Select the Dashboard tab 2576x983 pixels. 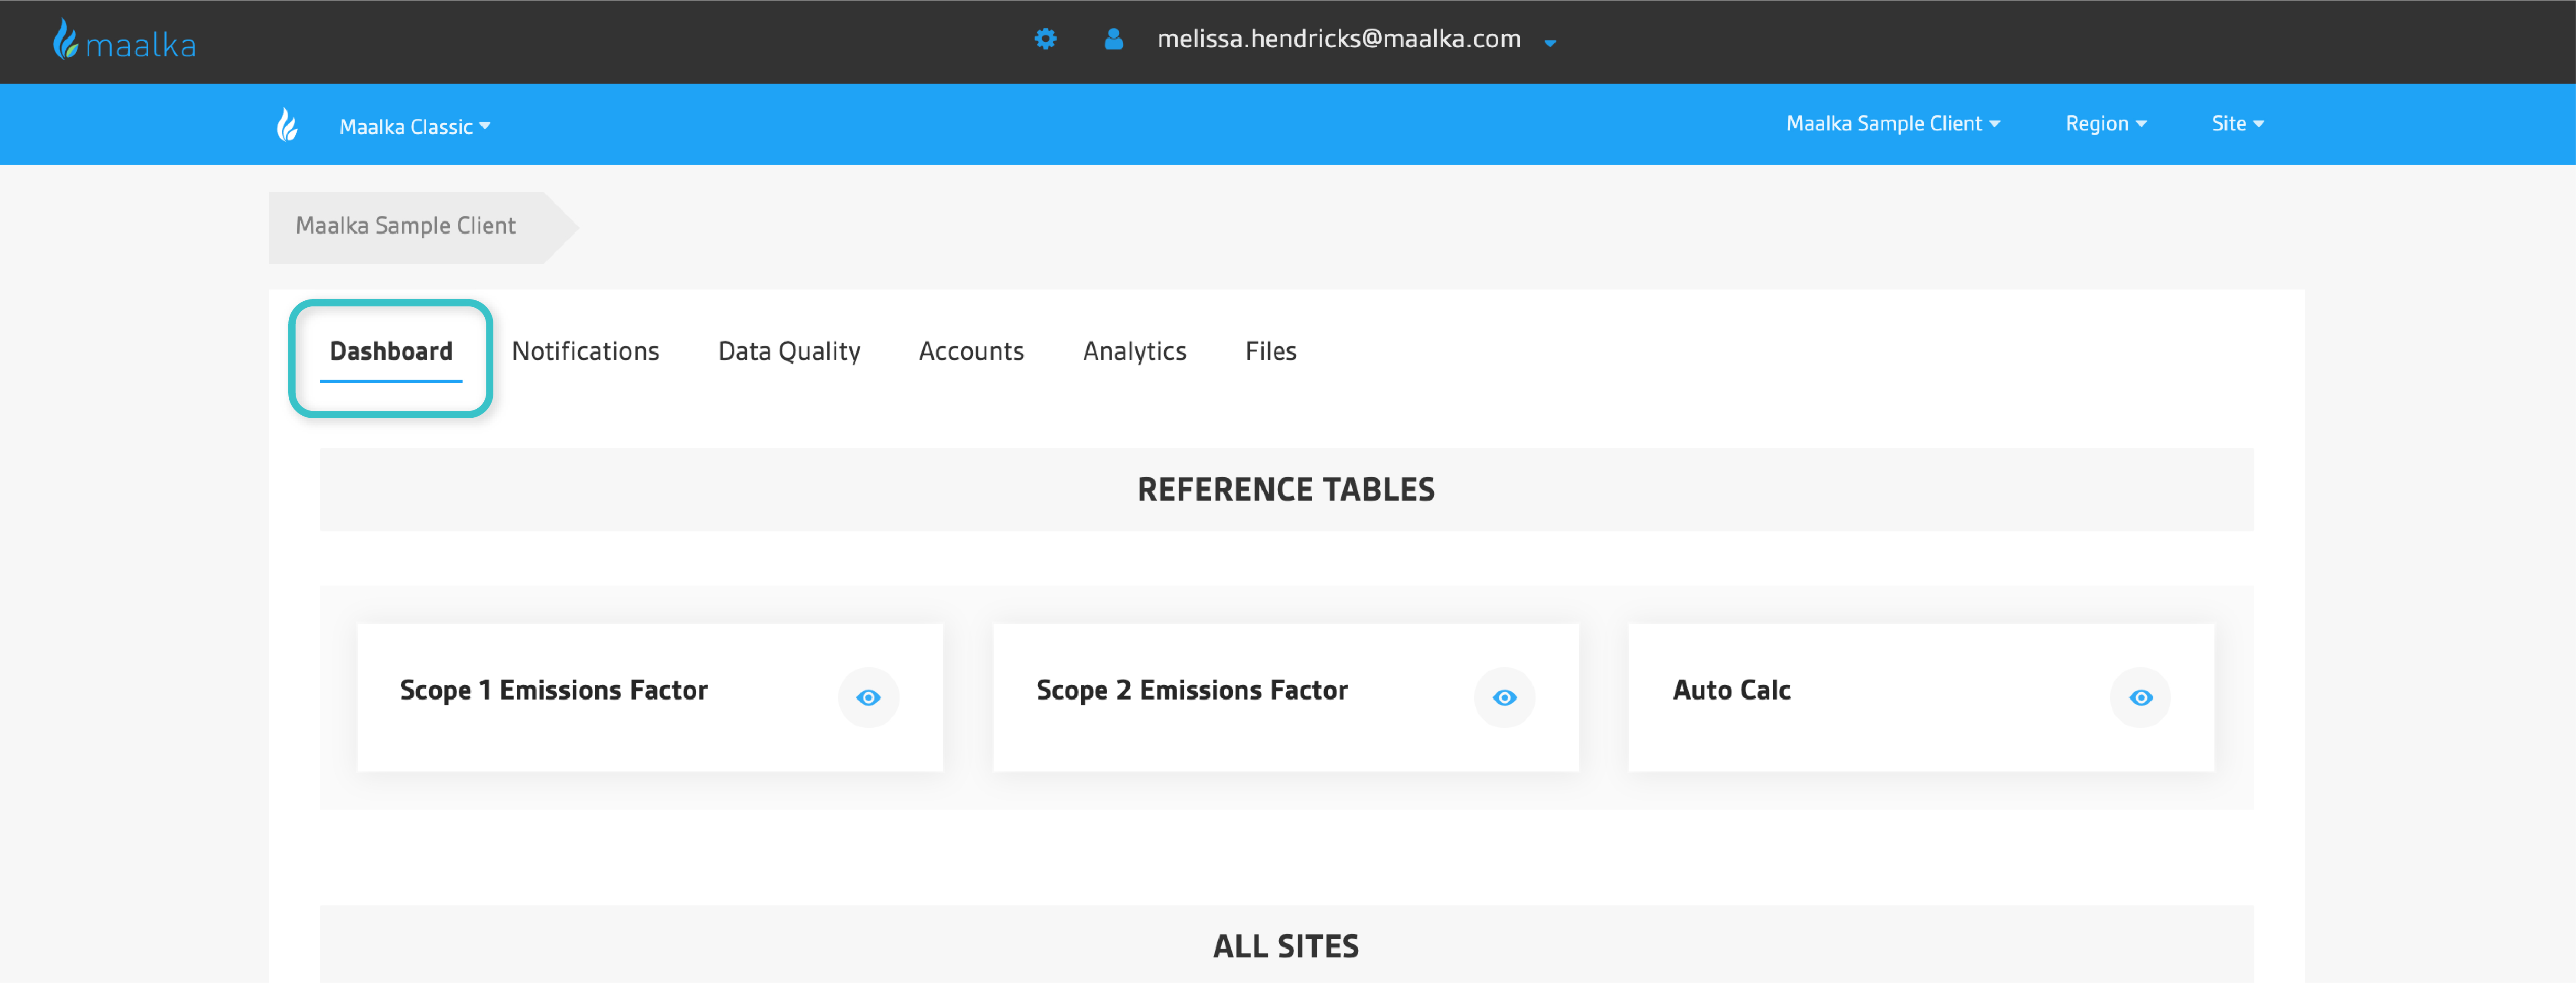point(391,351)
